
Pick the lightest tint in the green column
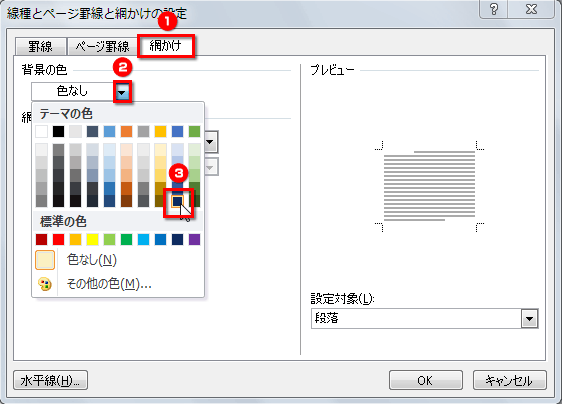click(194, 150)
